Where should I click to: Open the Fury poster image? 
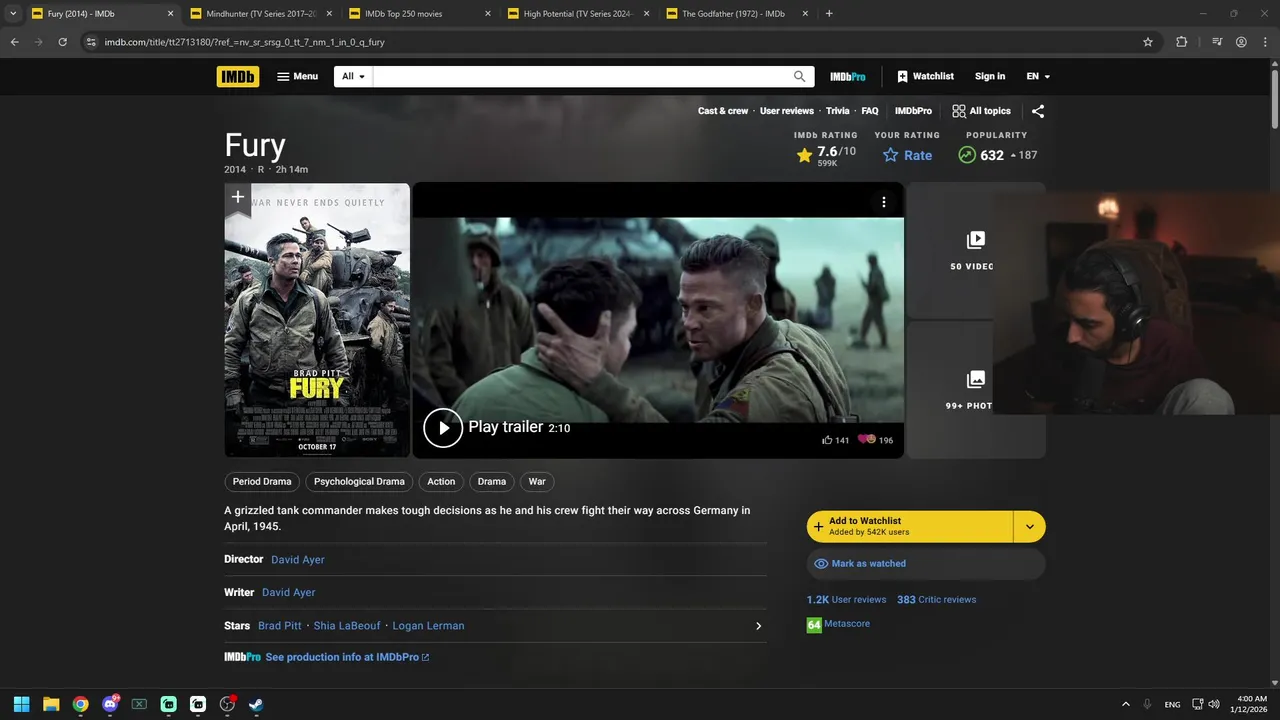click(x=317, y=320)
